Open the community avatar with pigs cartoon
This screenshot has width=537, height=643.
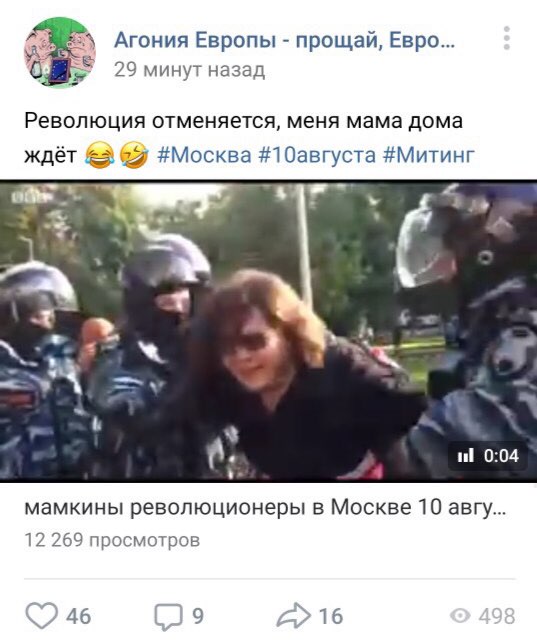60,52
